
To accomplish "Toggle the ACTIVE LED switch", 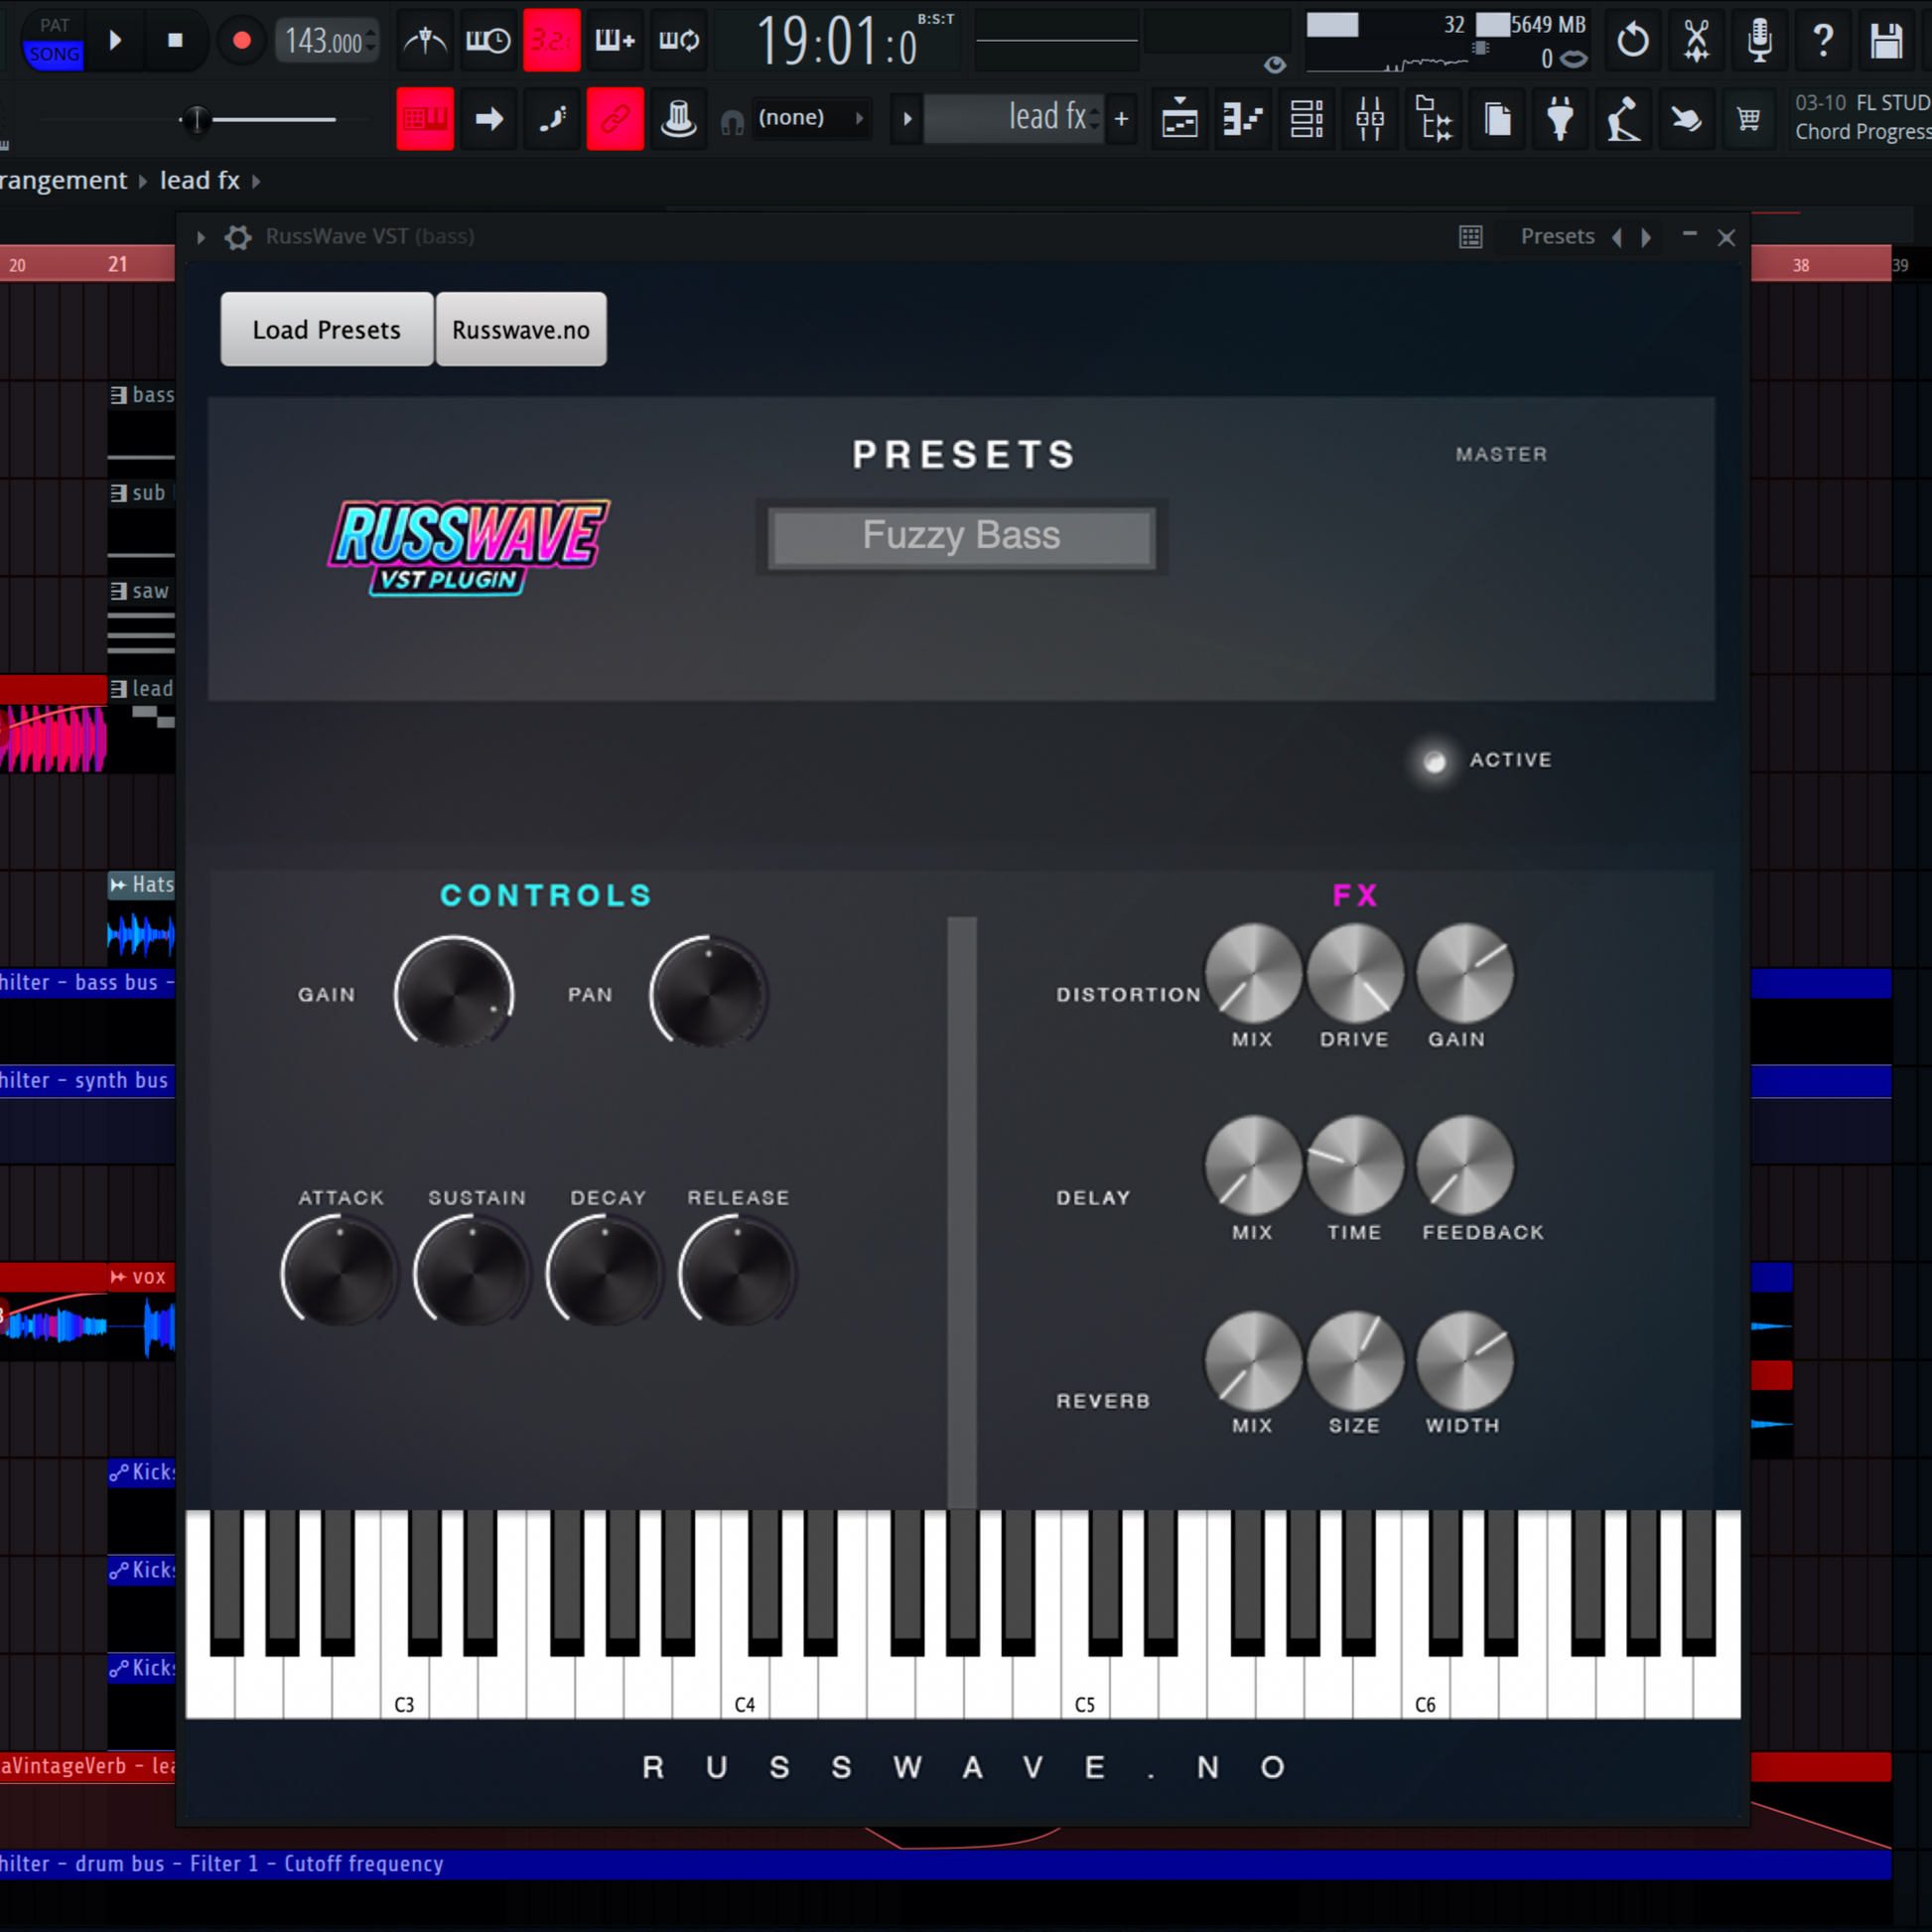I will point(1434,761).
